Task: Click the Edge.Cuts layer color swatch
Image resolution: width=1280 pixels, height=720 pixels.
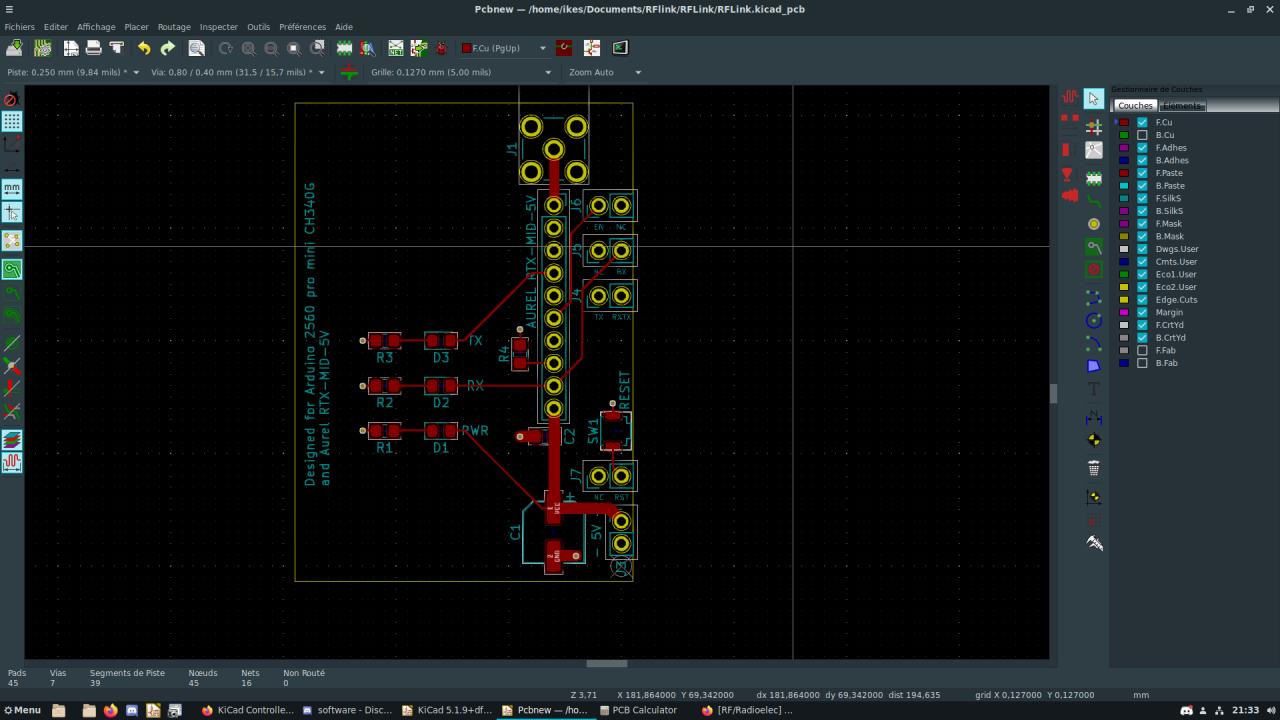Action: click(x=1124, y=300)
